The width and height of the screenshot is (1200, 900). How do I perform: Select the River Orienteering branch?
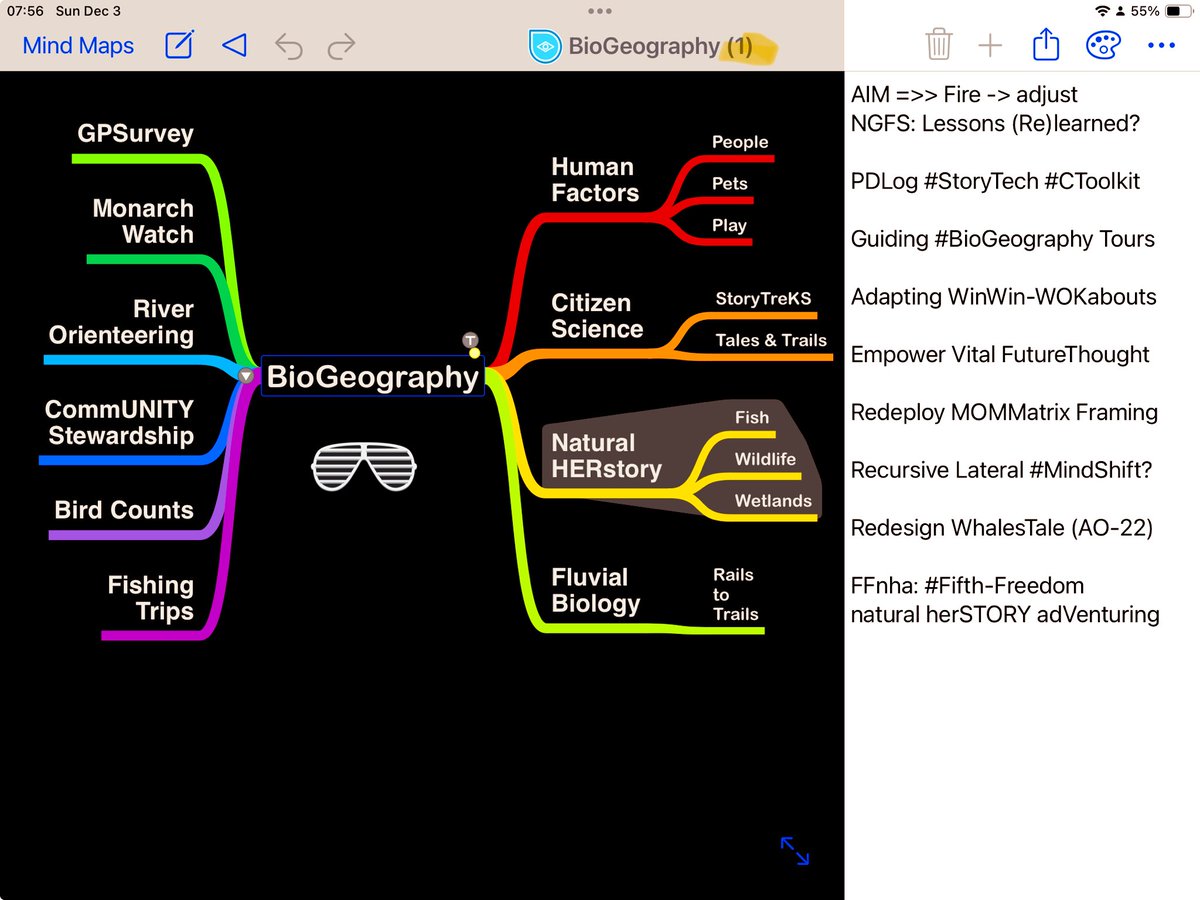pyautogui.click(x=121, y=322)
